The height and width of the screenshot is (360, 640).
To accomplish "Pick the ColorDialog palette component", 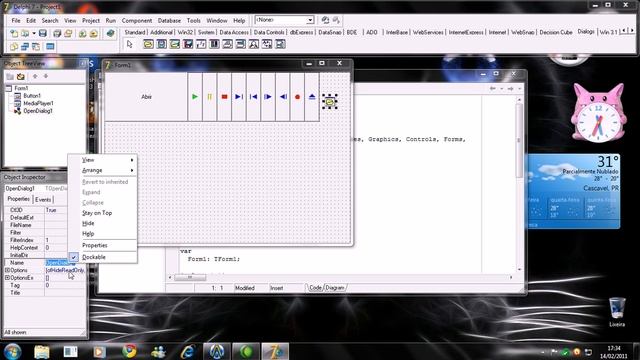I will [214, 44].
